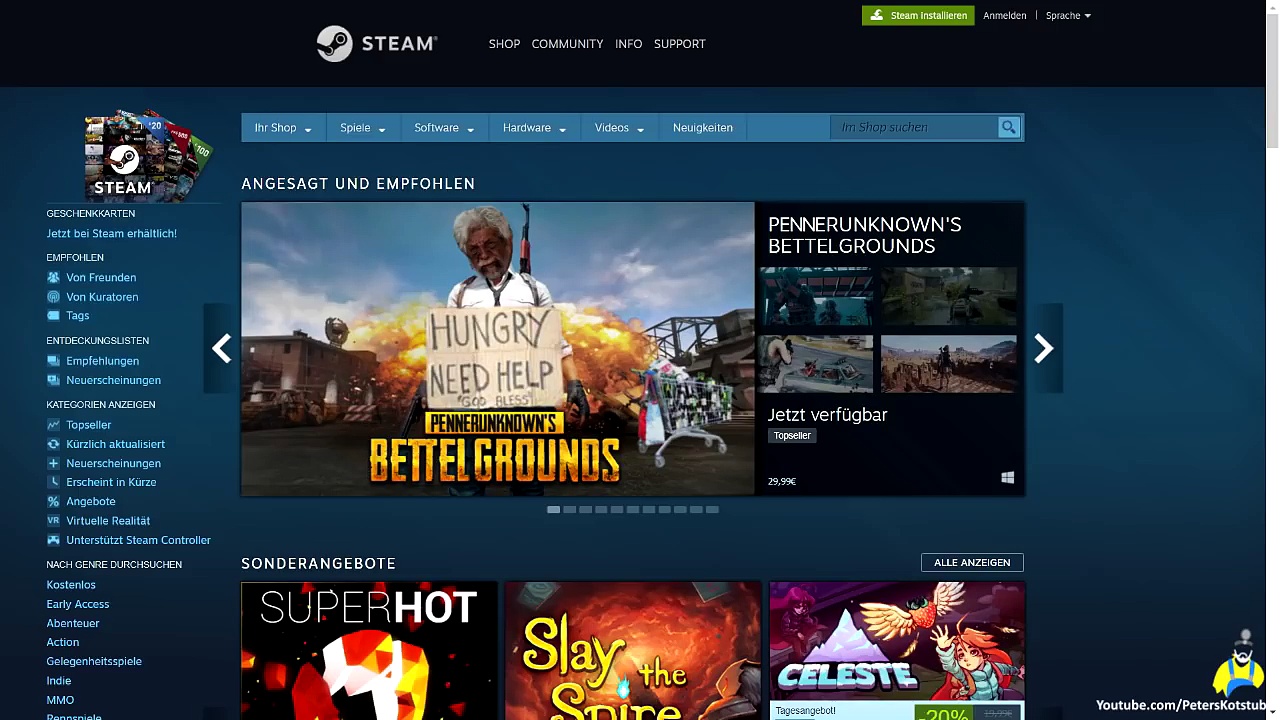Click the Steam logo in header
The height and width of the screenshot is (720, 1280).
coord(376,44)
